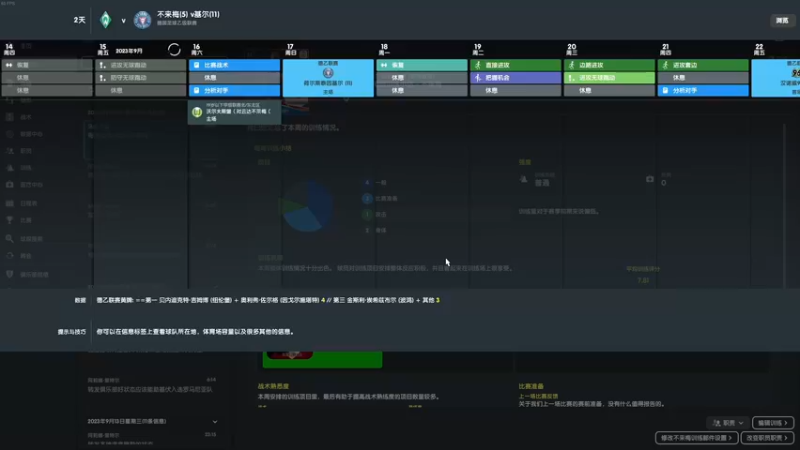Click the day 19 周二 date header
This screenshot has height=450, width=800.
478,49
